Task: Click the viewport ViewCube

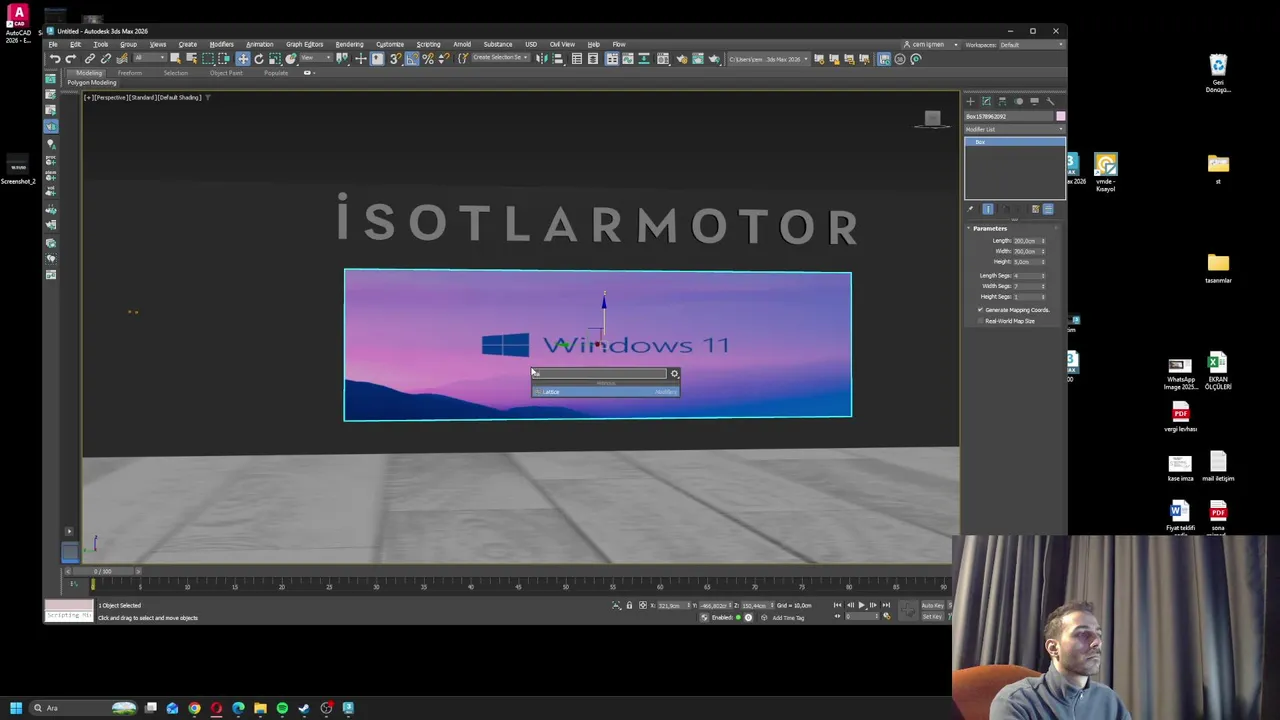Action: point(932,119)
